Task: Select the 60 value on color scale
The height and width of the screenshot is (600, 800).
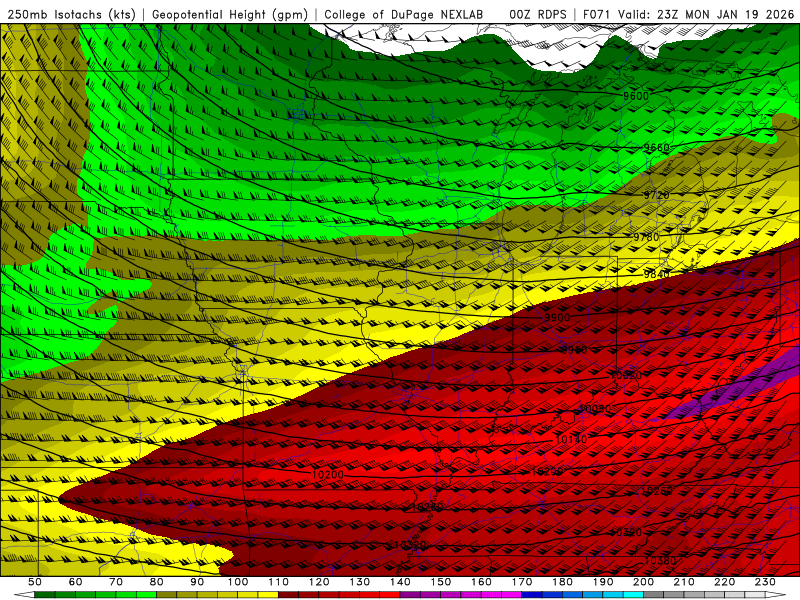Action: coord(76,582)
